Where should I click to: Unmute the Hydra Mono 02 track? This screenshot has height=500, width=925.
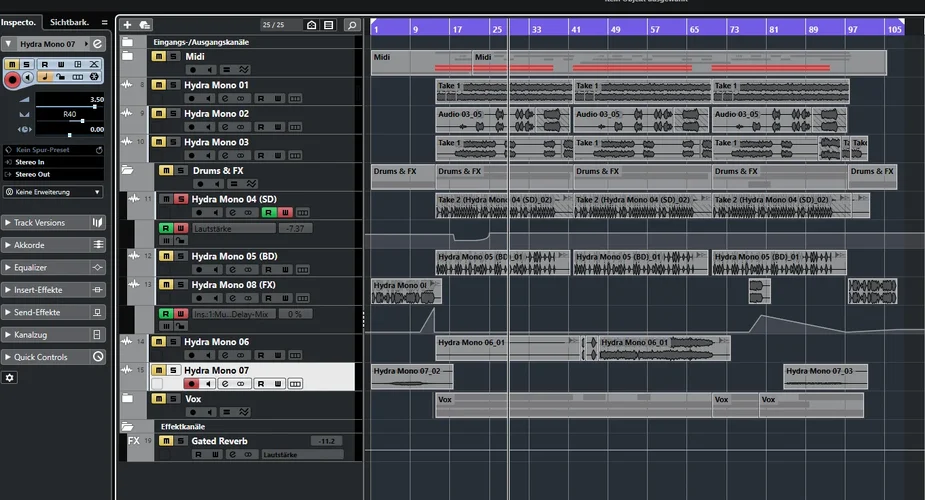pyautogui.click(x=157, y=114)
